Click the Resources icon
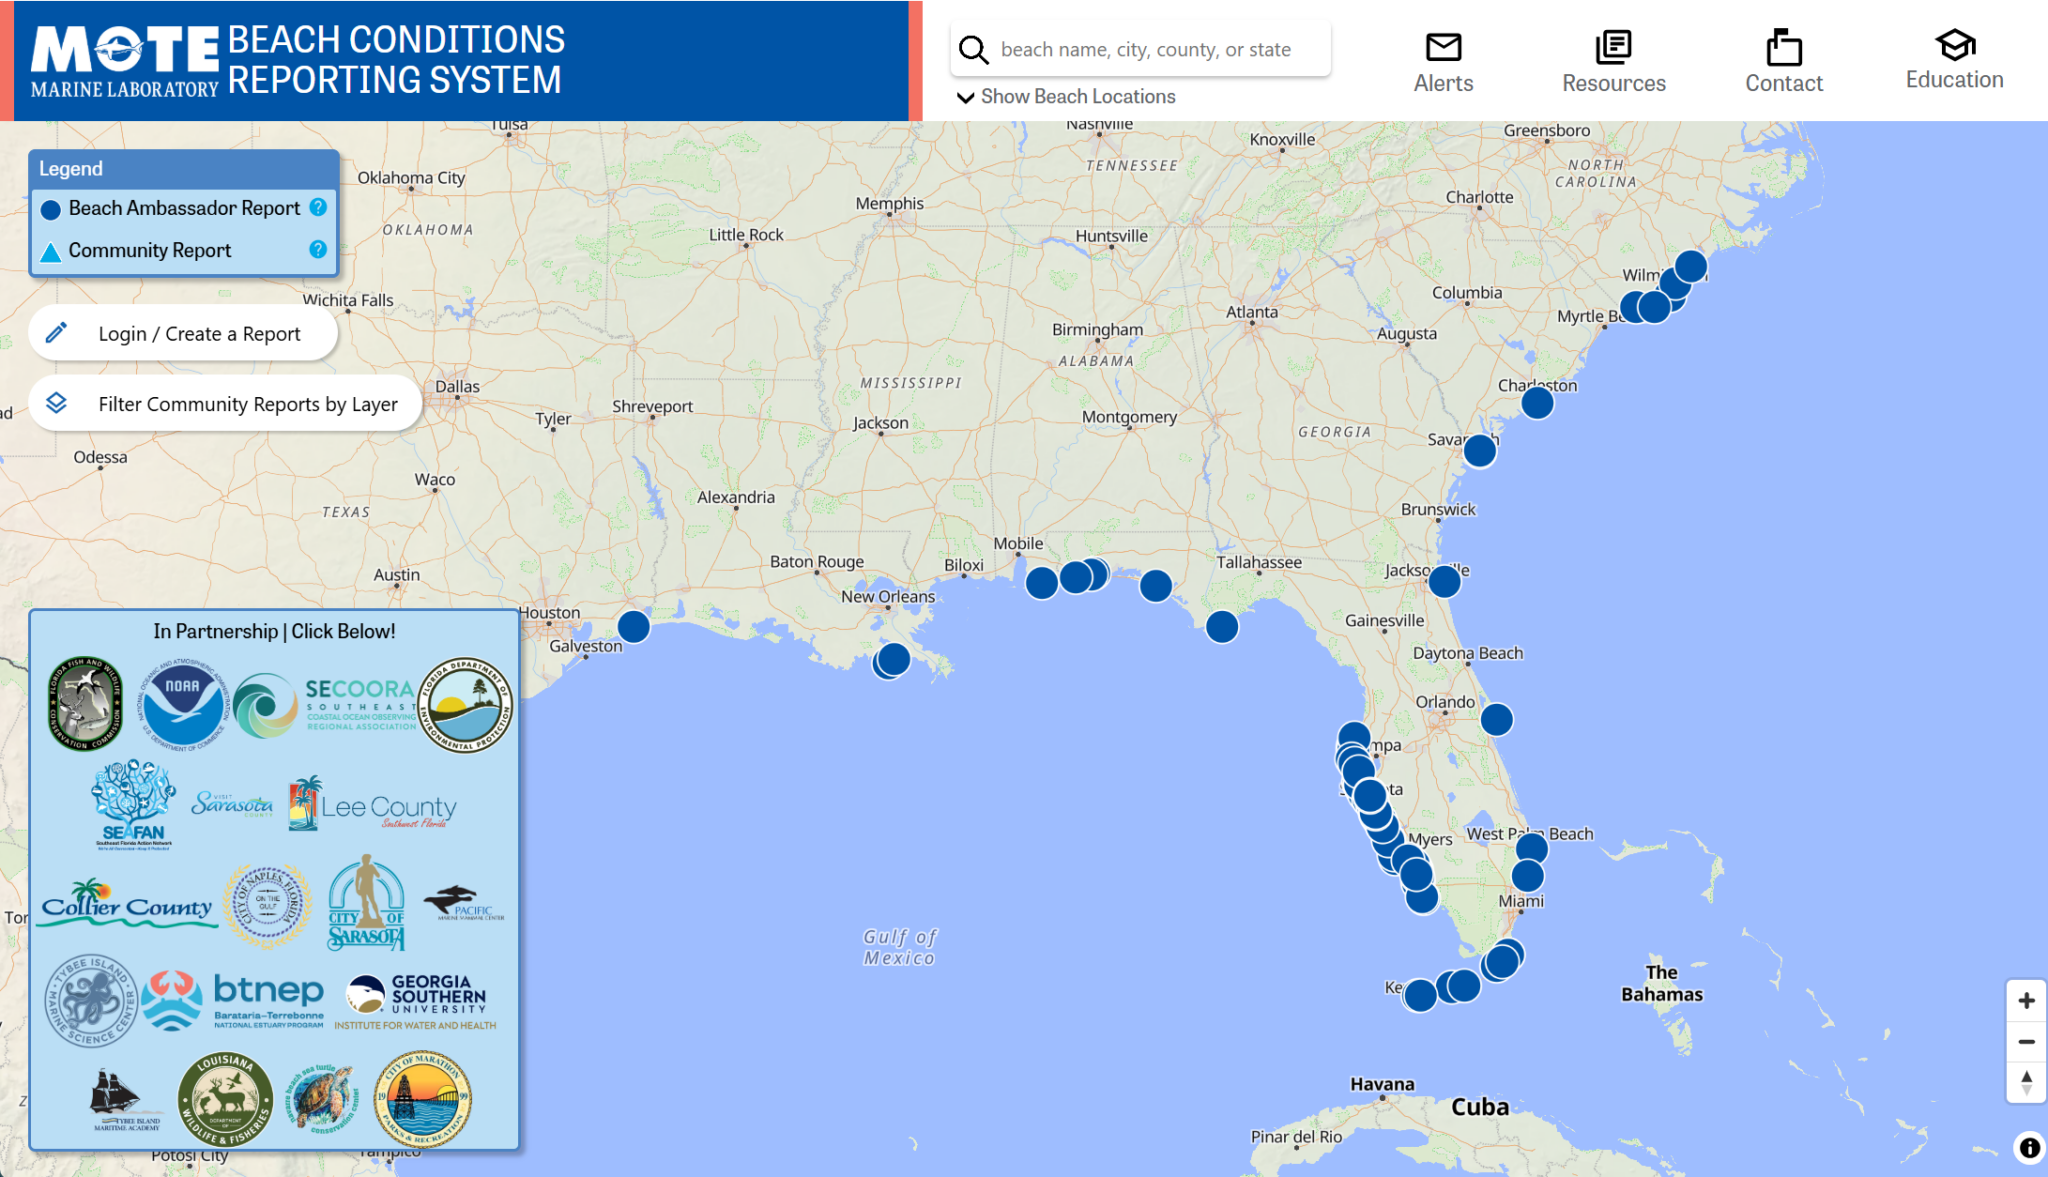 (1612, 45)
